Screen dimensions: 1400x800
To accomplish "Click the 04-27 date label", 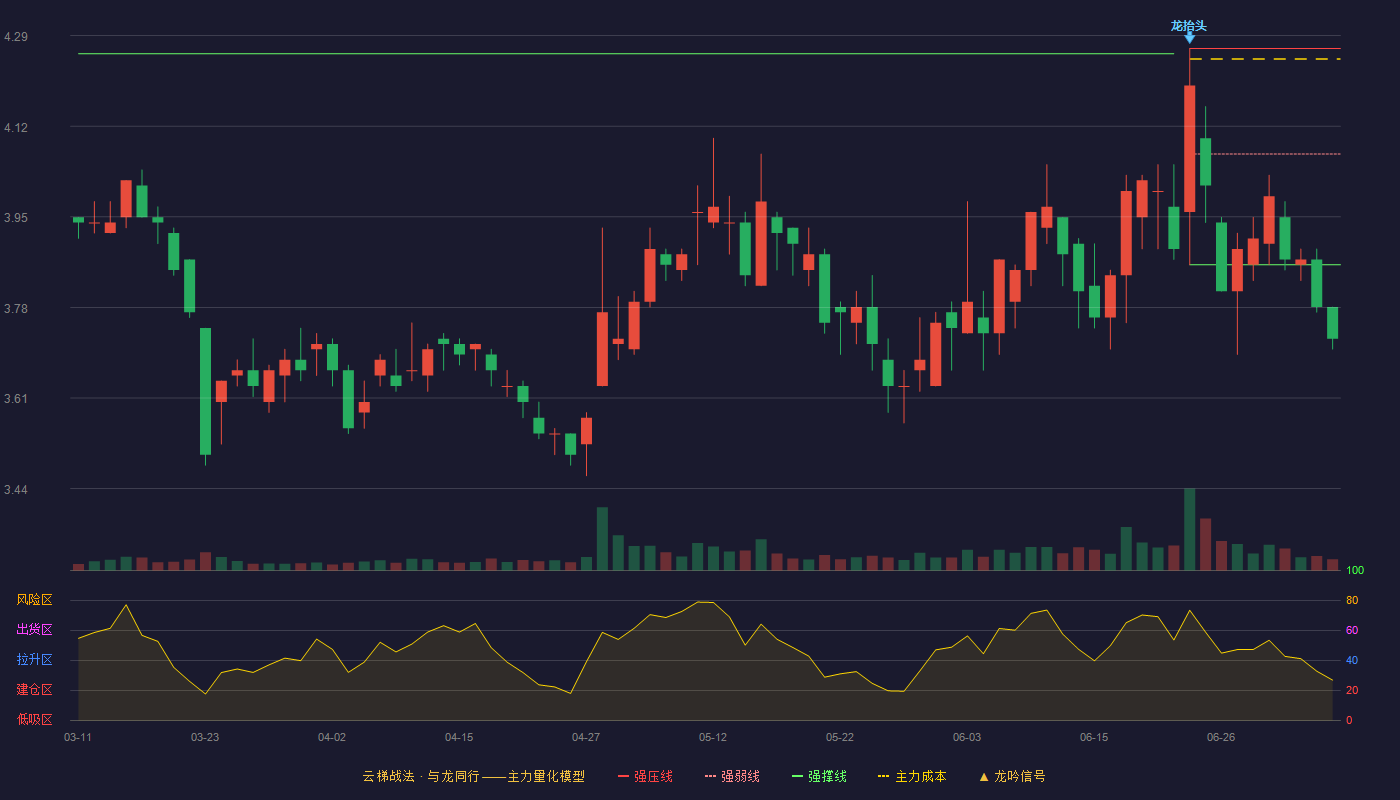I will tap(586, 737).
